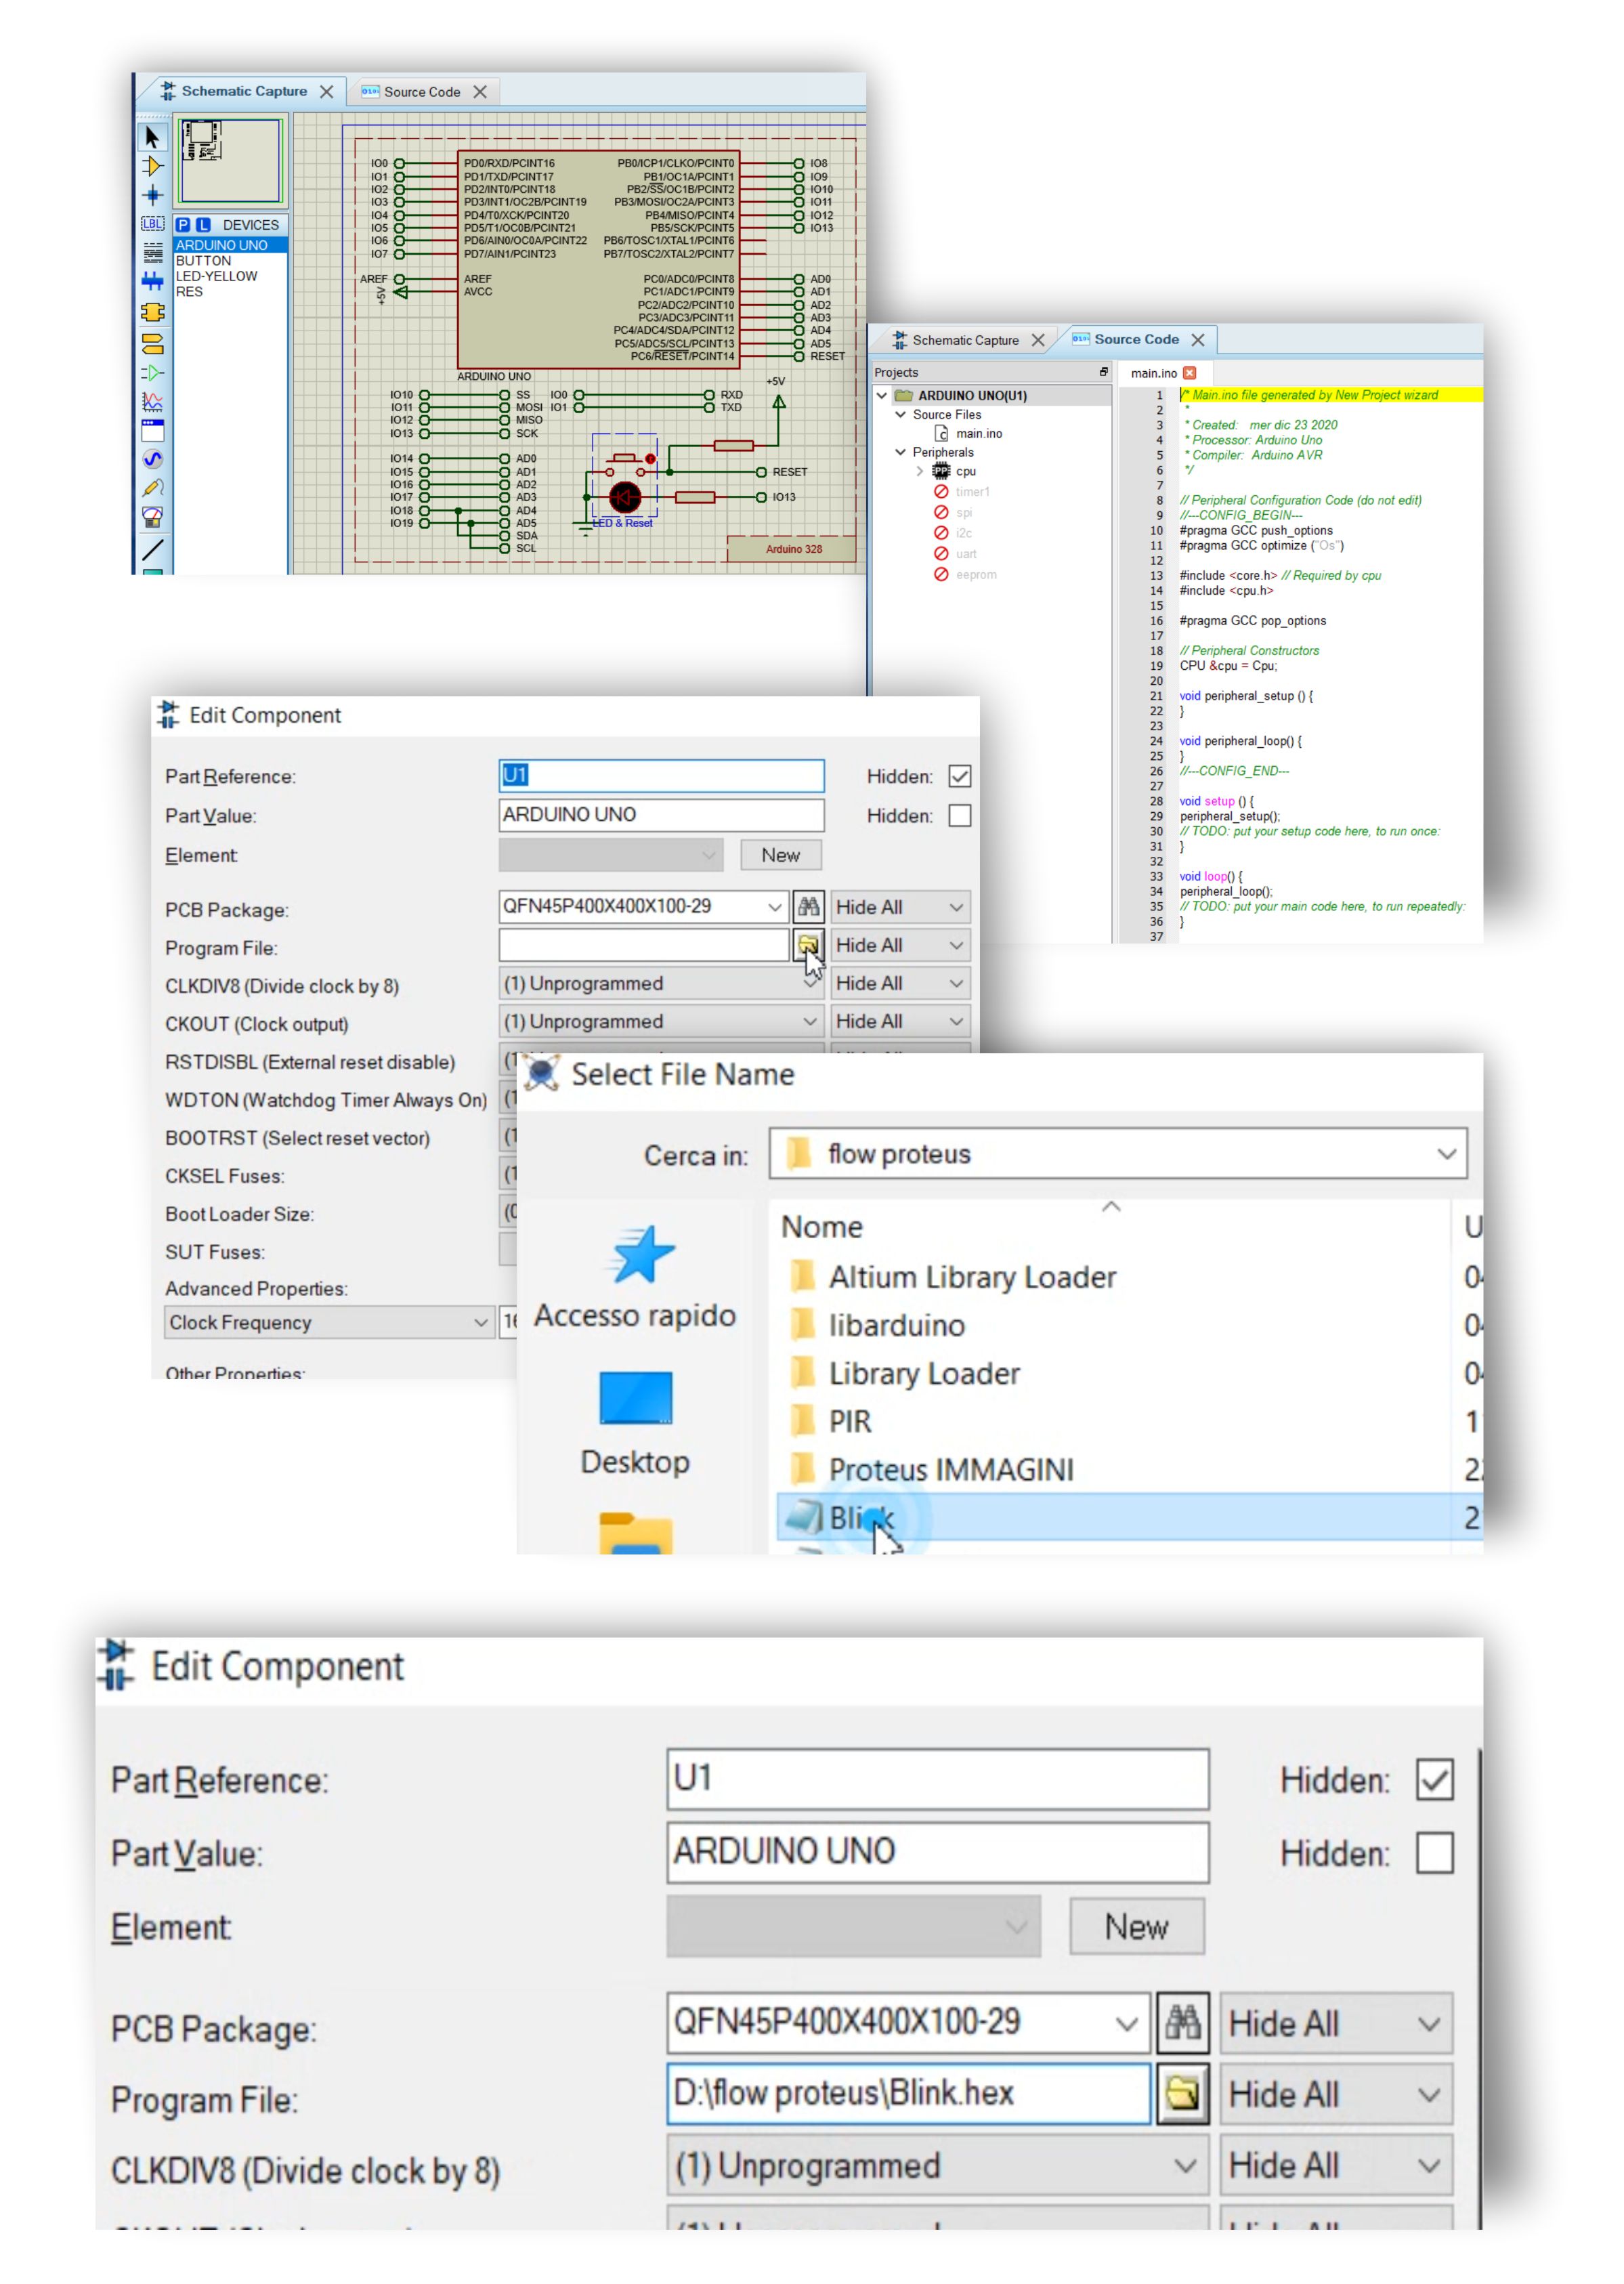The width and height of the screenshot is (1624, 2284).
Task: Expand the cpu peripheral node
Action: point(920,471)
